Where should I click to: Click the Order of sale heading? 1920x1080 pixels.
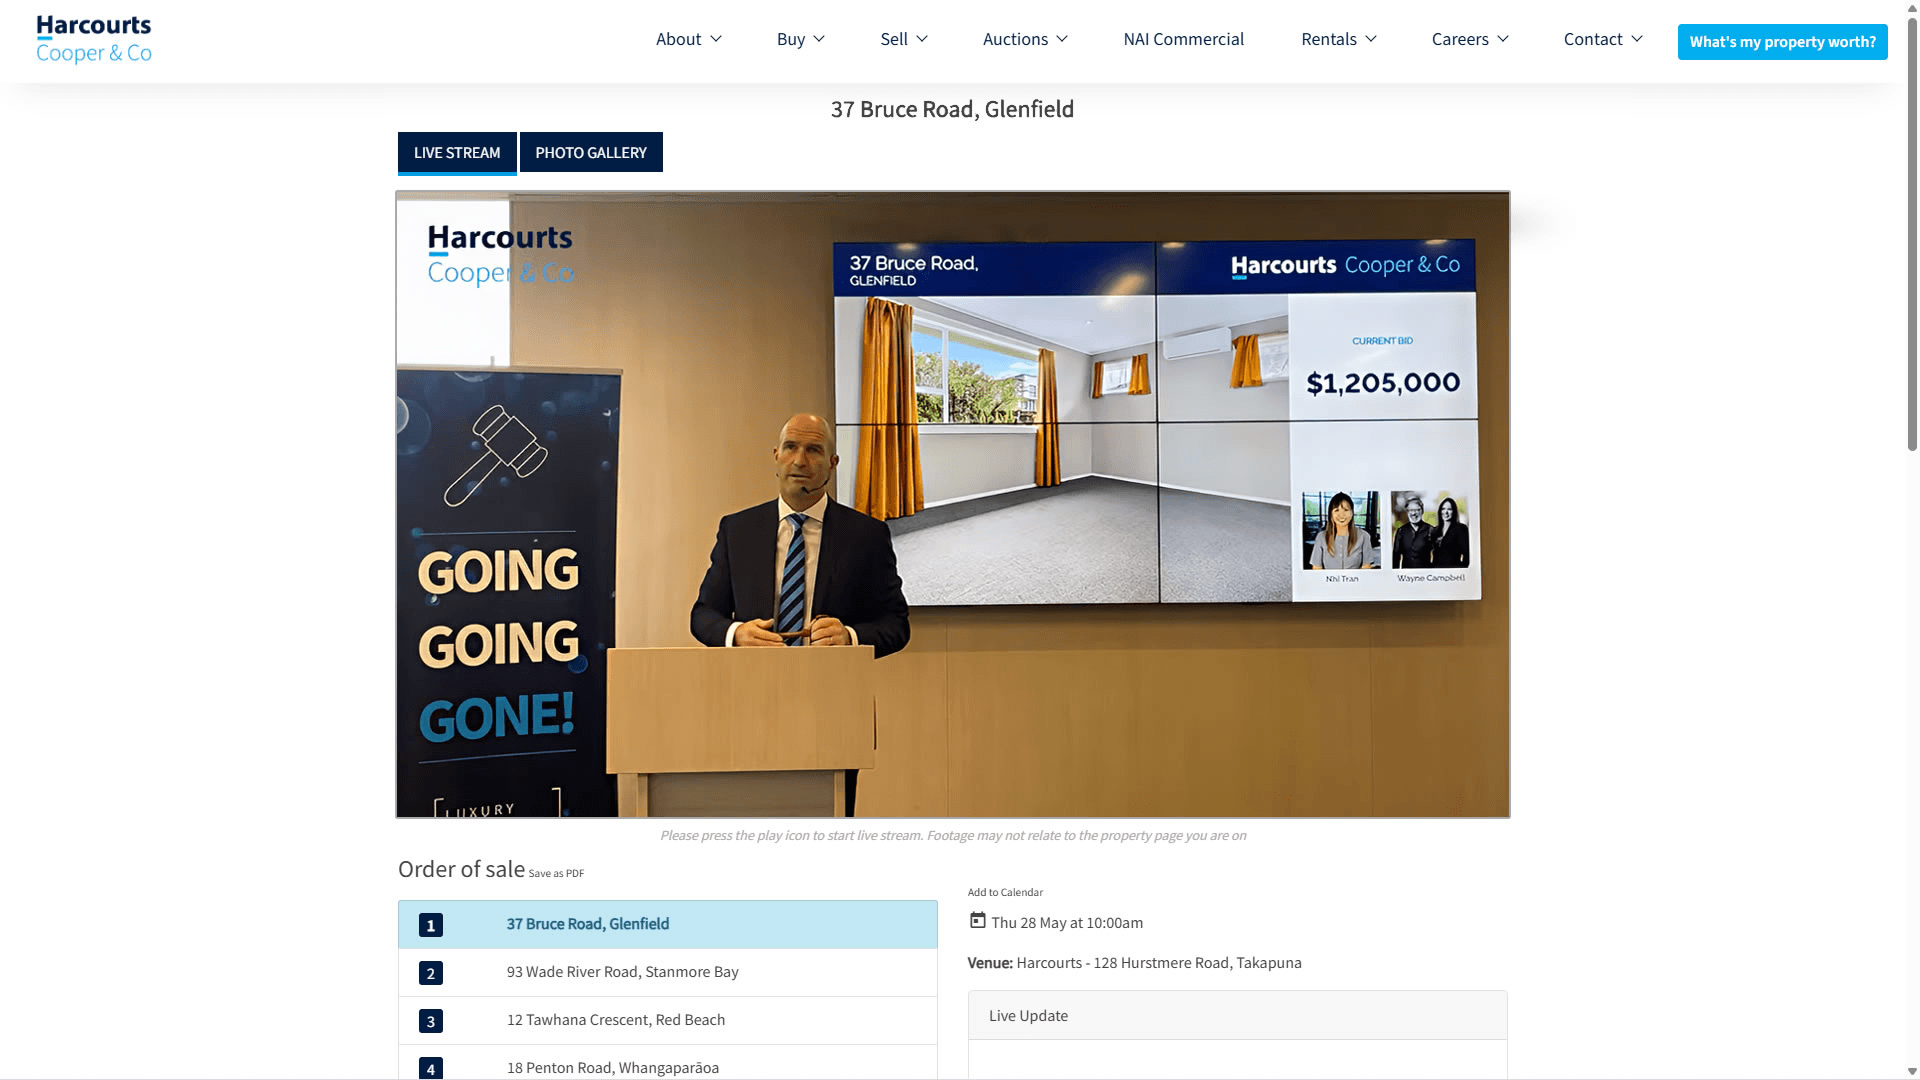(461, 869)
